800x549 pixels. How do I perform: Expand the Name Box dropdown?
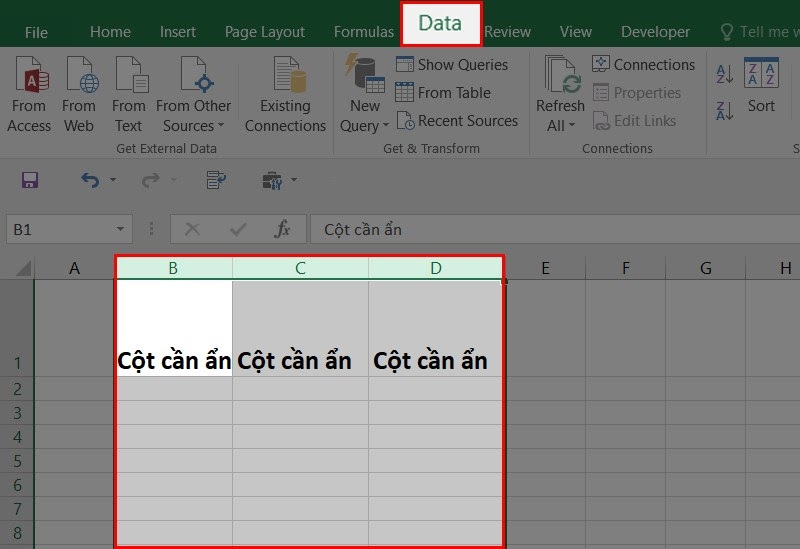pos(120,229)
